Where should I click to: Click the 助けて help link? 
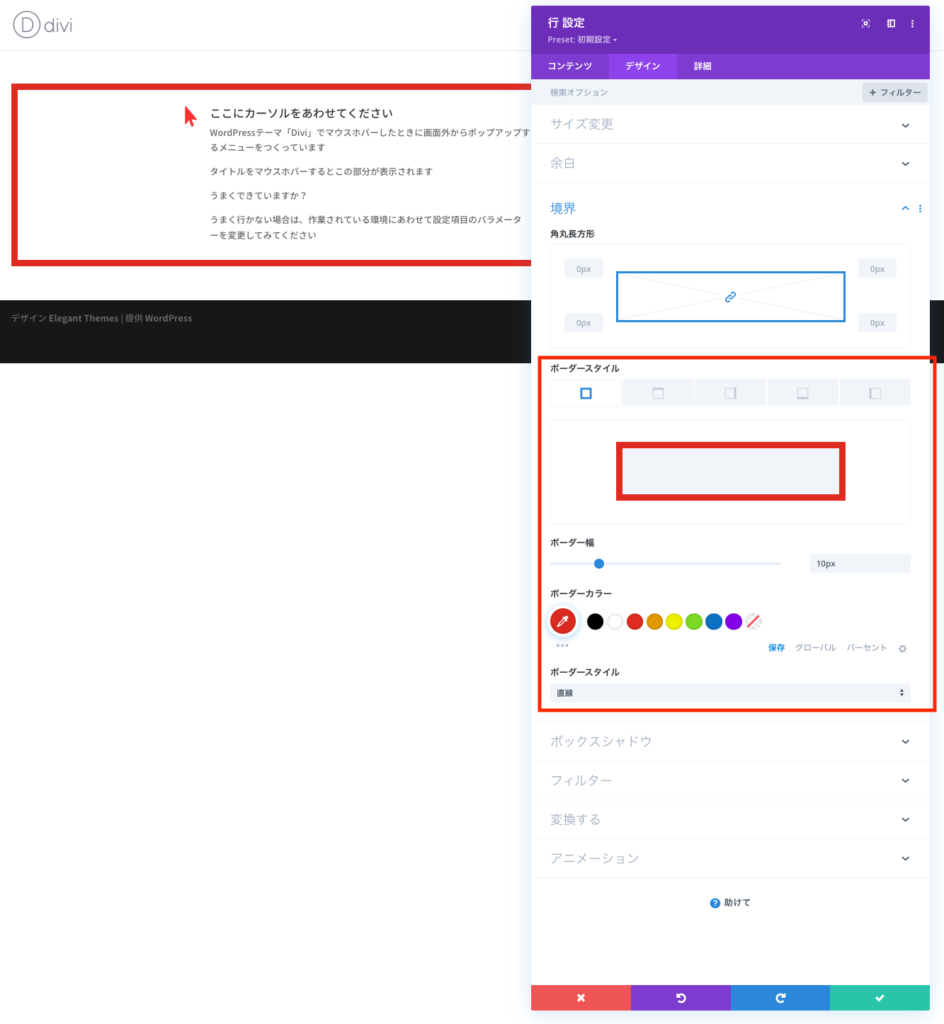click(x=731, y=903)
